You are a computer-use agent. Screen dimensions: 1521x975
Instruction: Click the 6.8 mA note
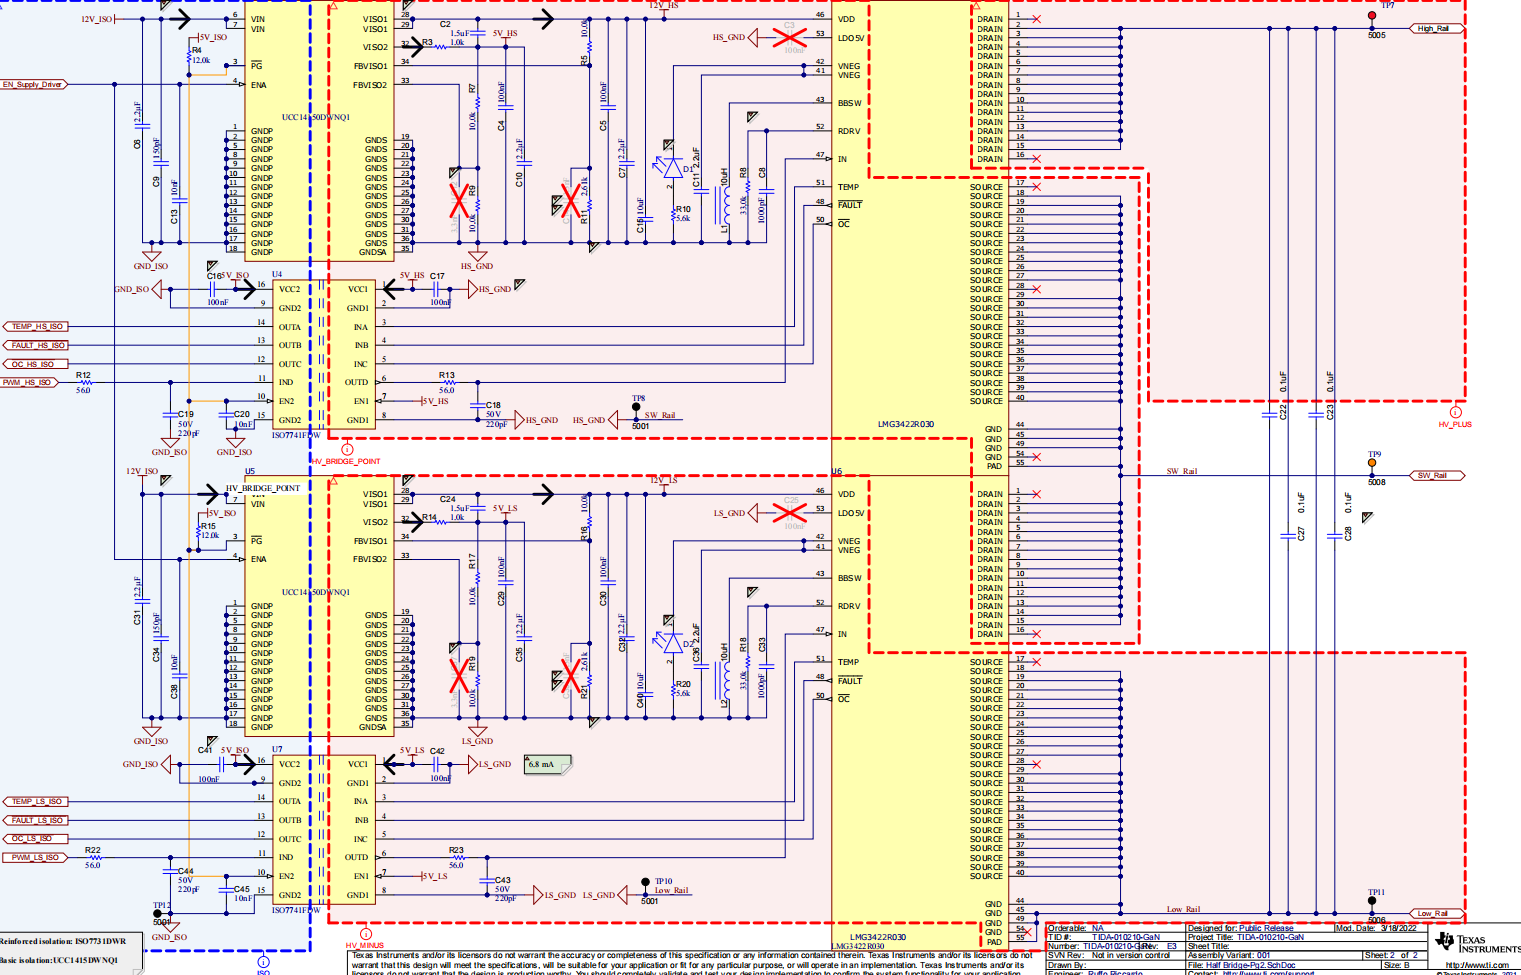pos(548,765)
